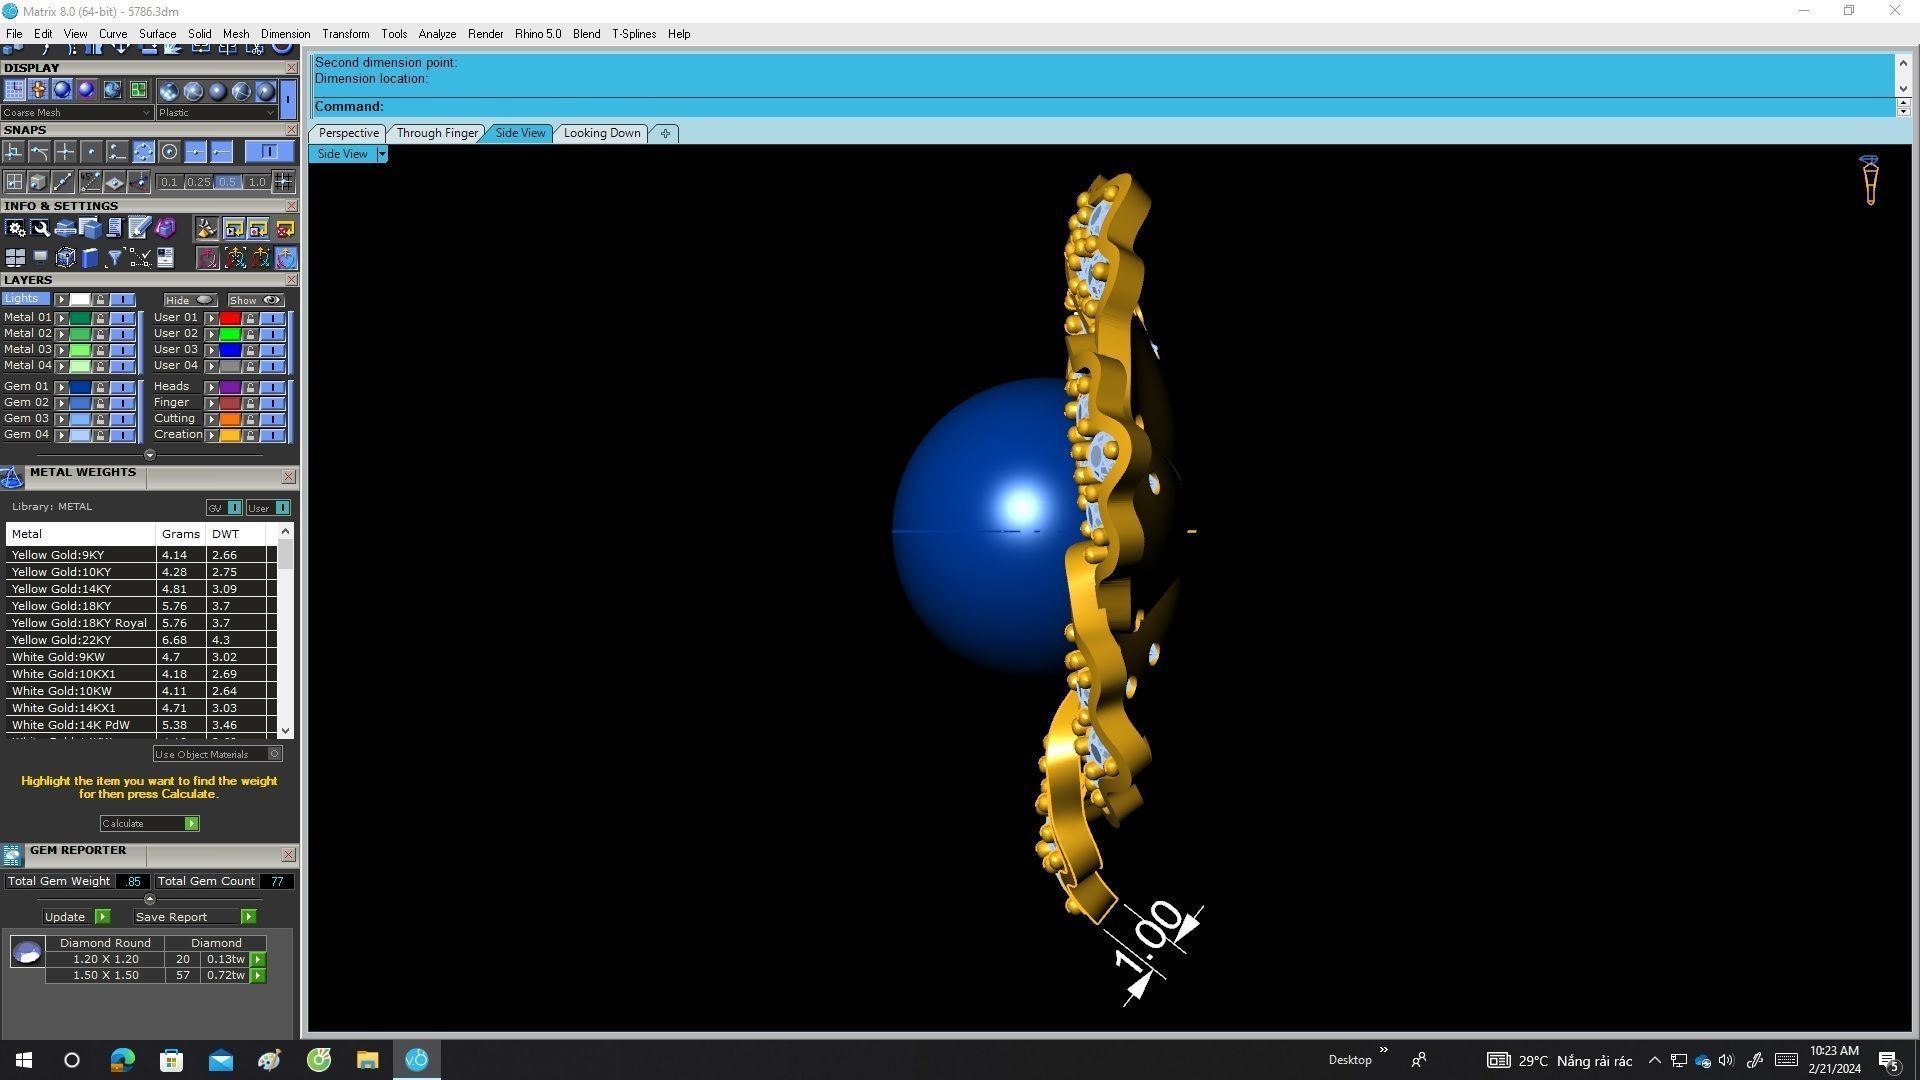Switch to the Looking Down tab

pos(601,133)
